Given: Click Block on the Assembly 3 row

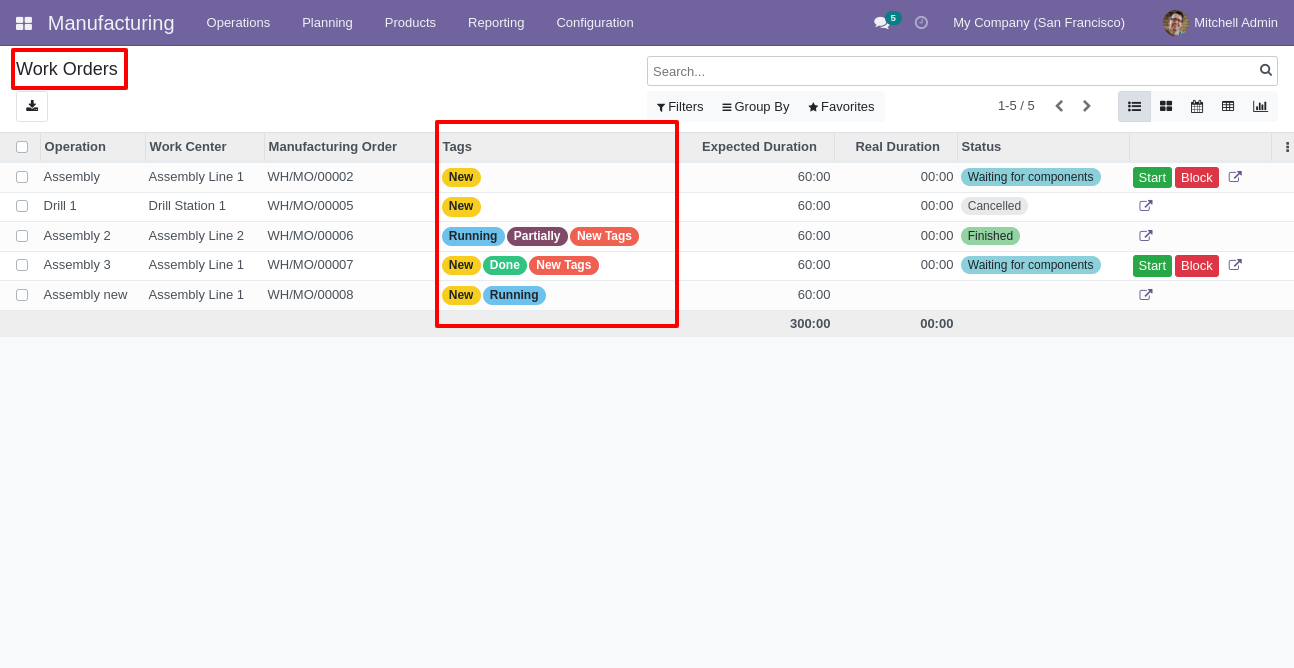Looking at the screenshot, I should tap(1196, 266).
